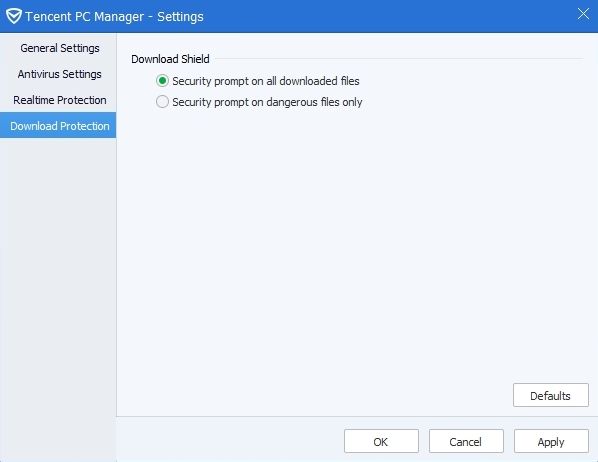This screenshot has width=598, height=462.
Task: Click the 'Tencent PC Manager - Settings' title text
Action: [114, 16]
